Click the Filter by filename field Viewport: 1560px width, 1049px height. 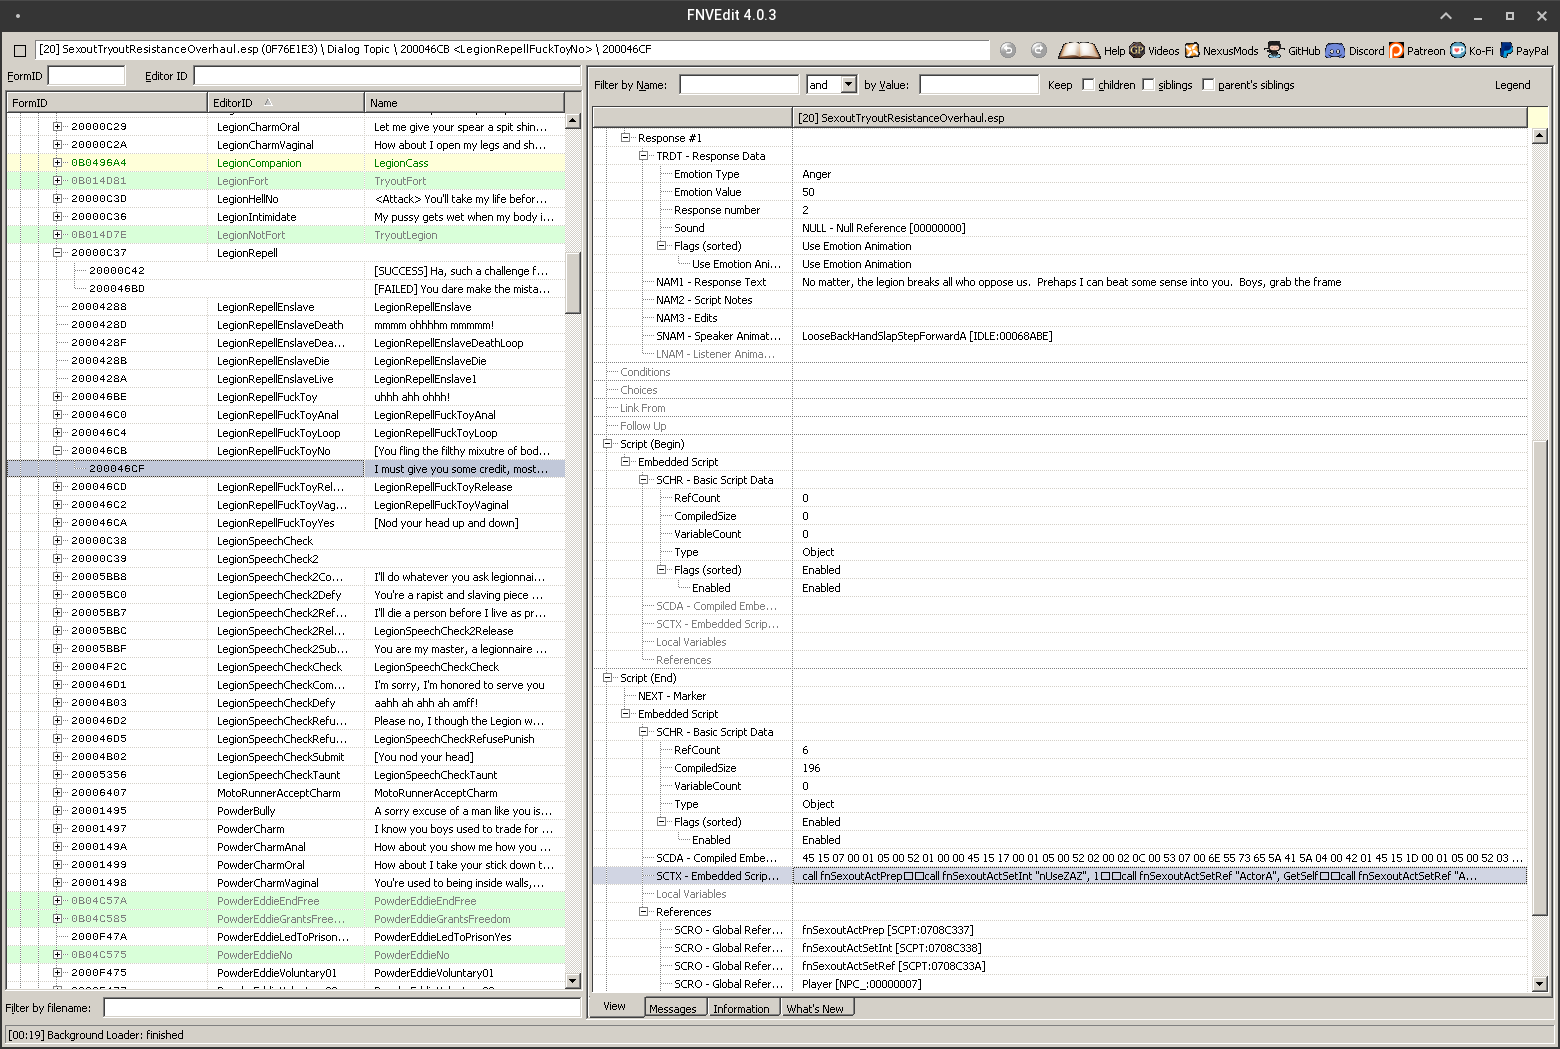(342, 1008)
